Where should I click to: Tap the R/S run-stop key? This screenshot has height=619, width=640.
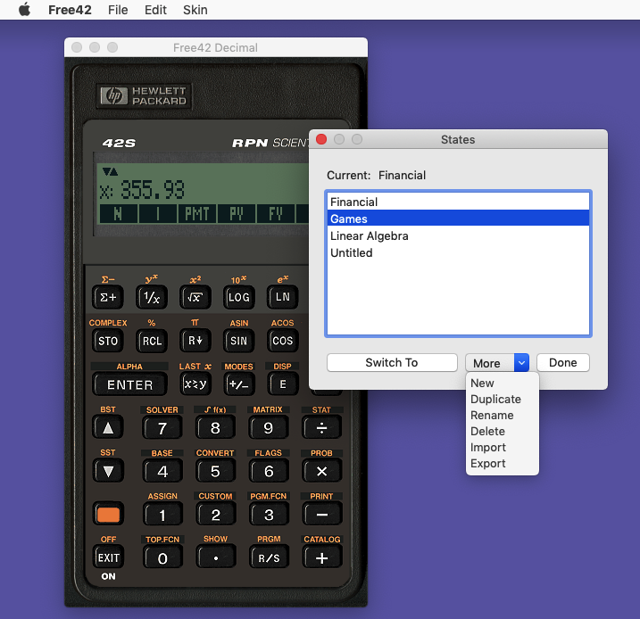(269, 558)
